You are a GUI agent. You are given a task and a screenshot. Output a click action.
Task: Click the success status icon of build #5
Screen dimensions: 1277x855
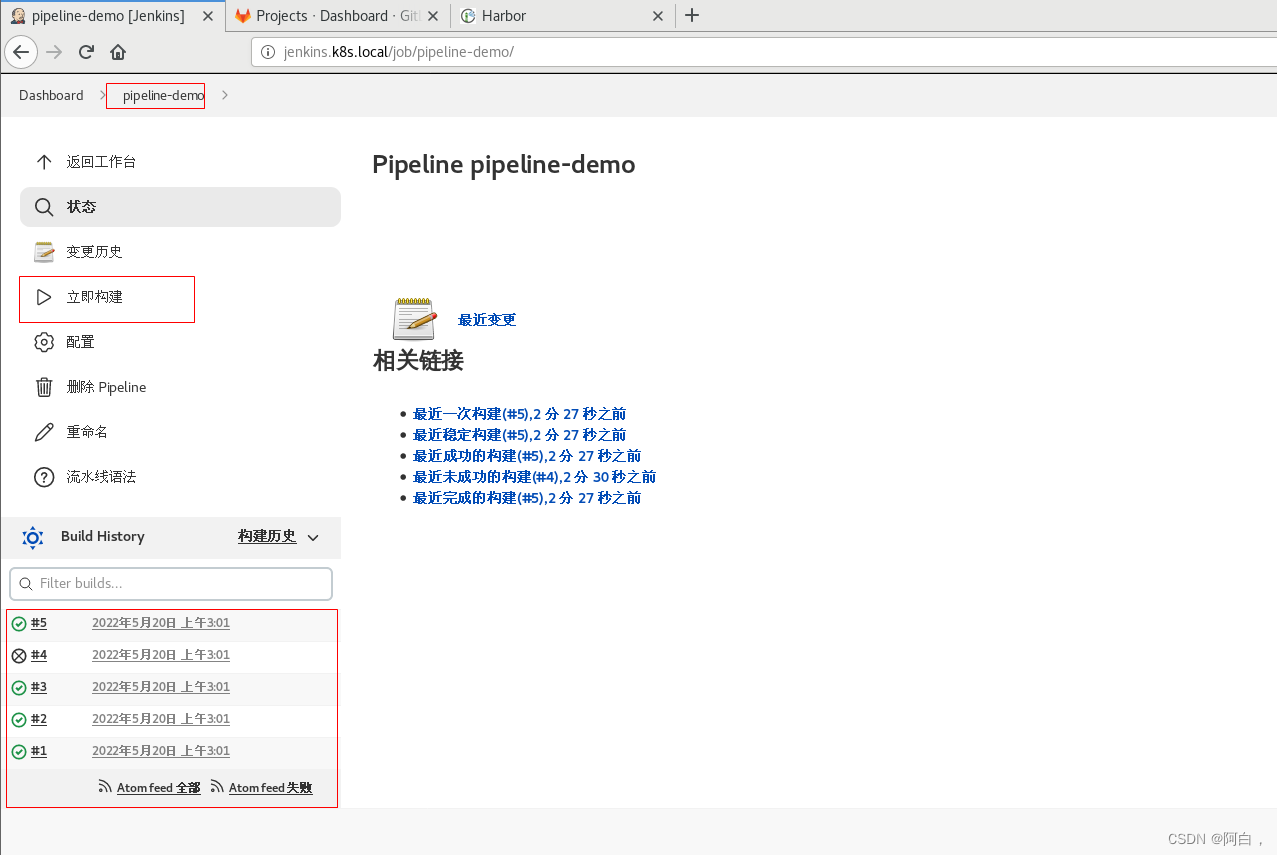(19, 624)
